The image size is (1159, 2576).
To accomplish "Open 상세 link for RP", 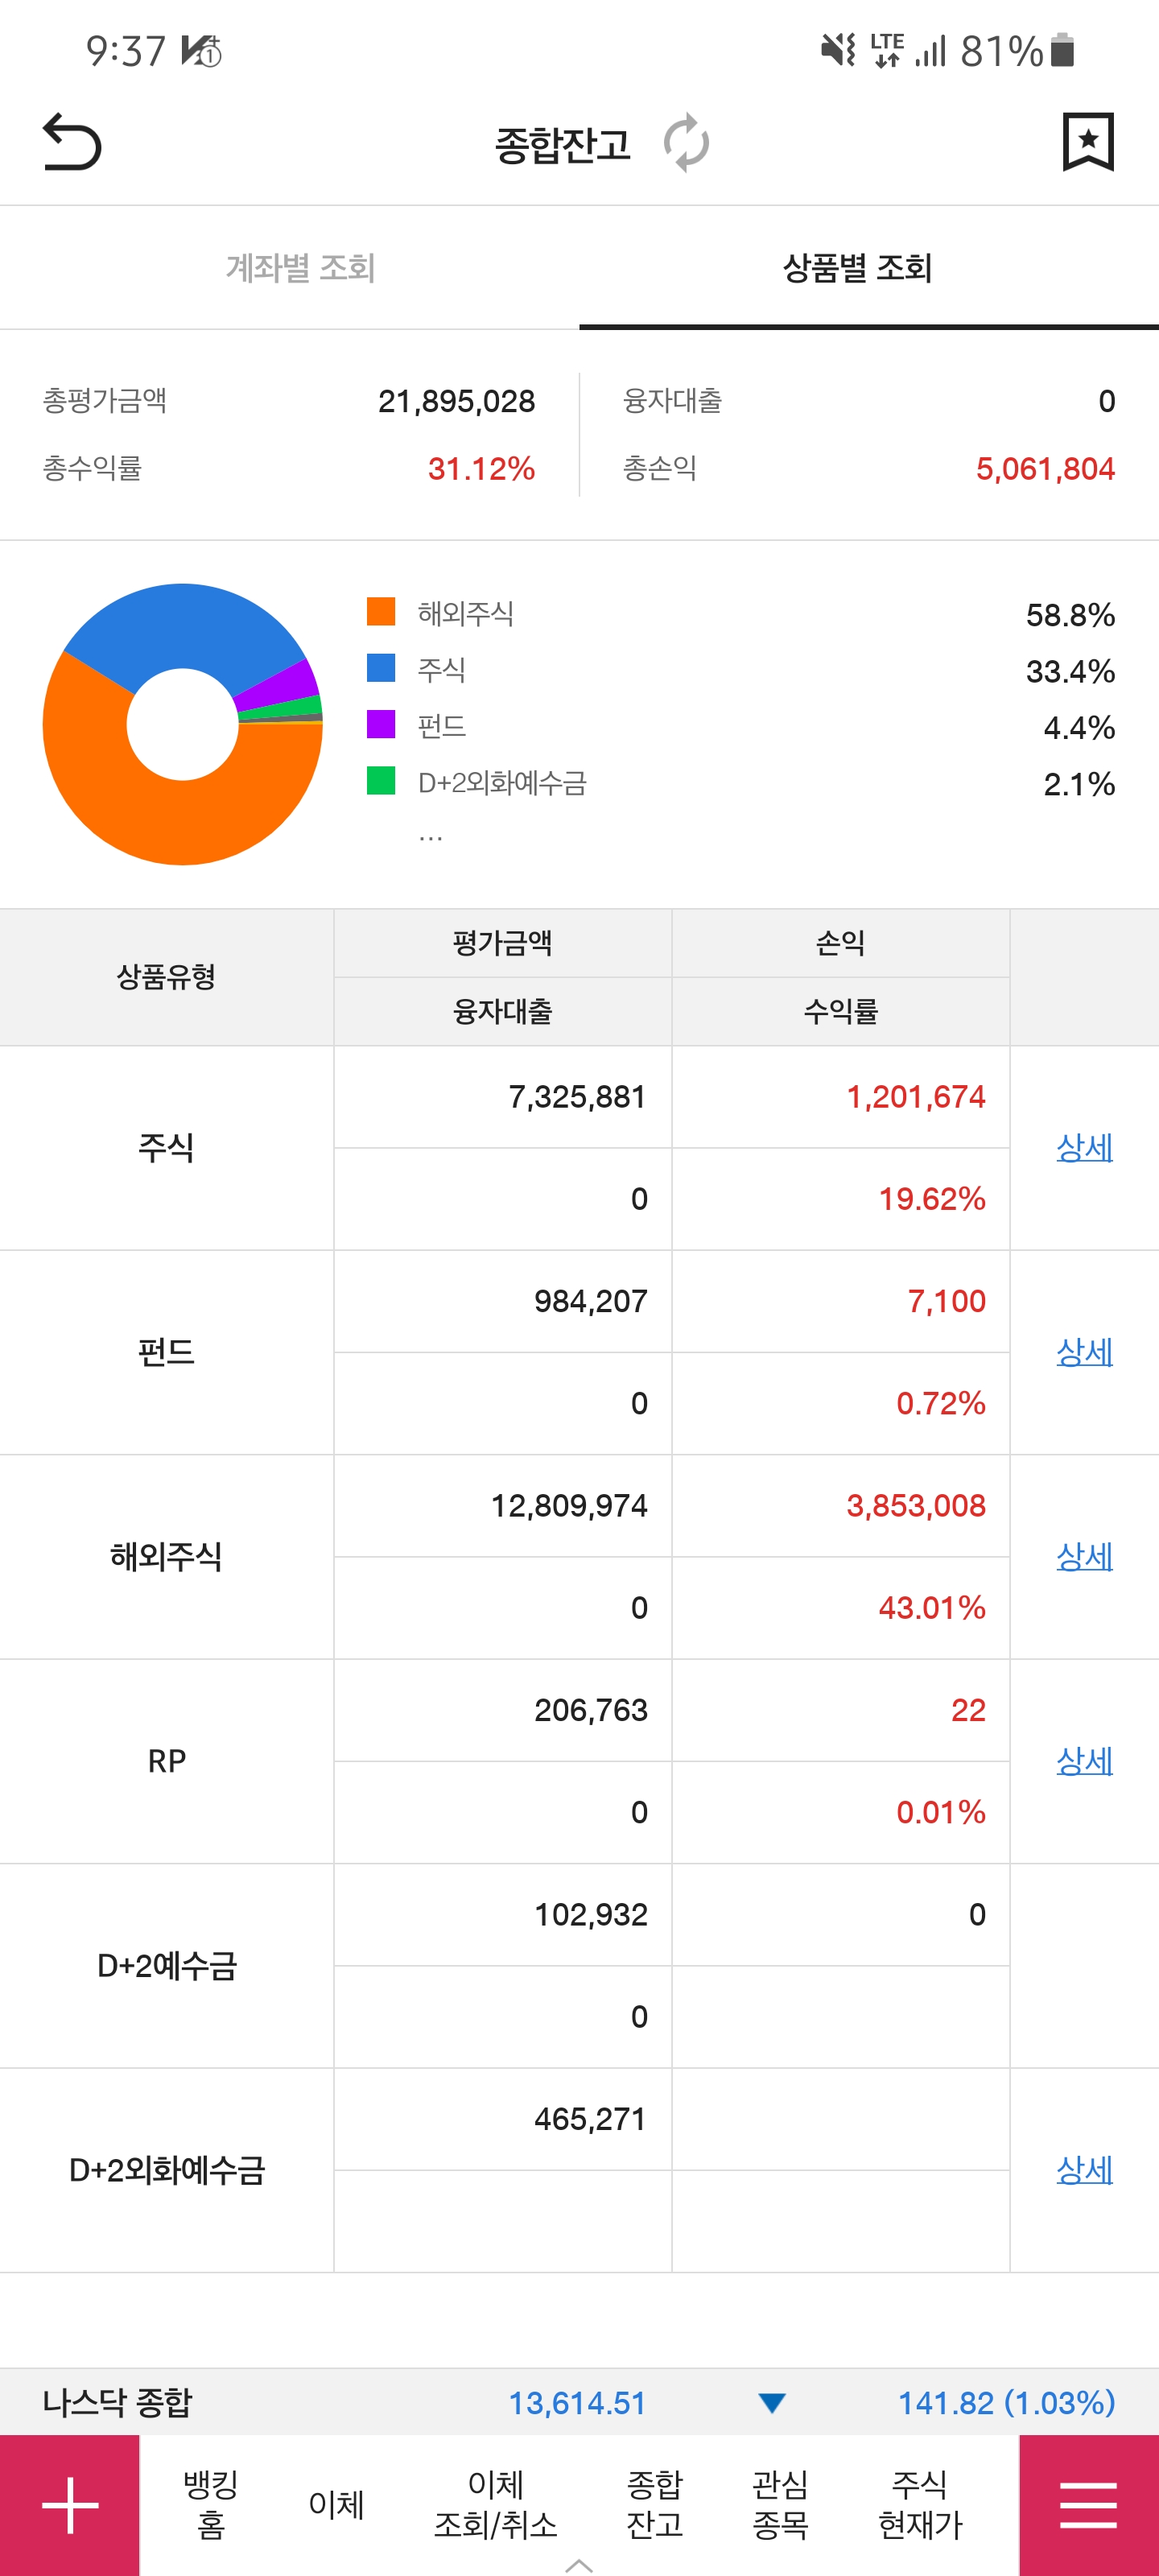I will [x=1084, y=1761].
